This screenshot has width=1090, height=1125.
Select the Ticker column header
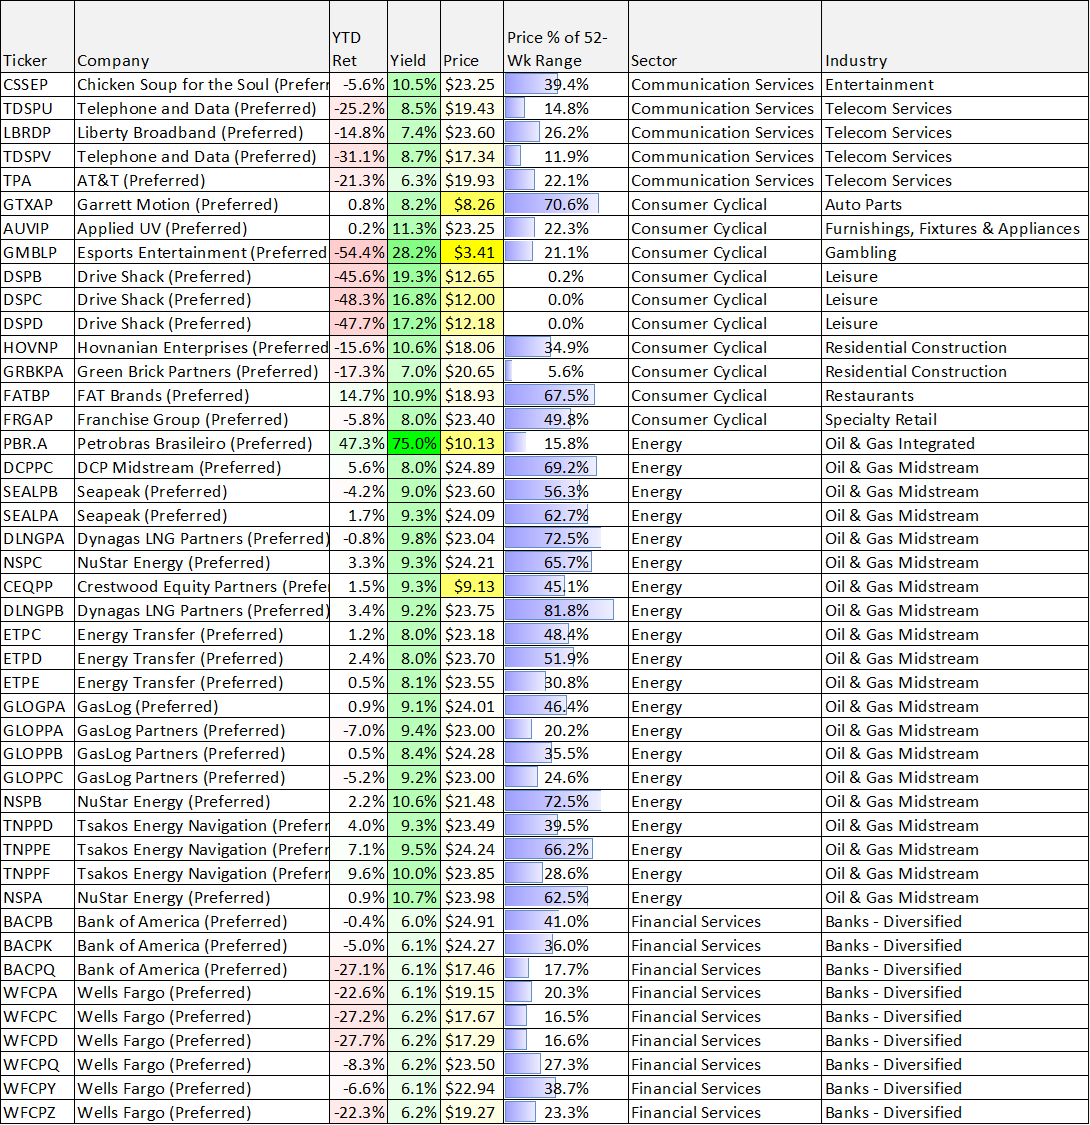(37, 37)
